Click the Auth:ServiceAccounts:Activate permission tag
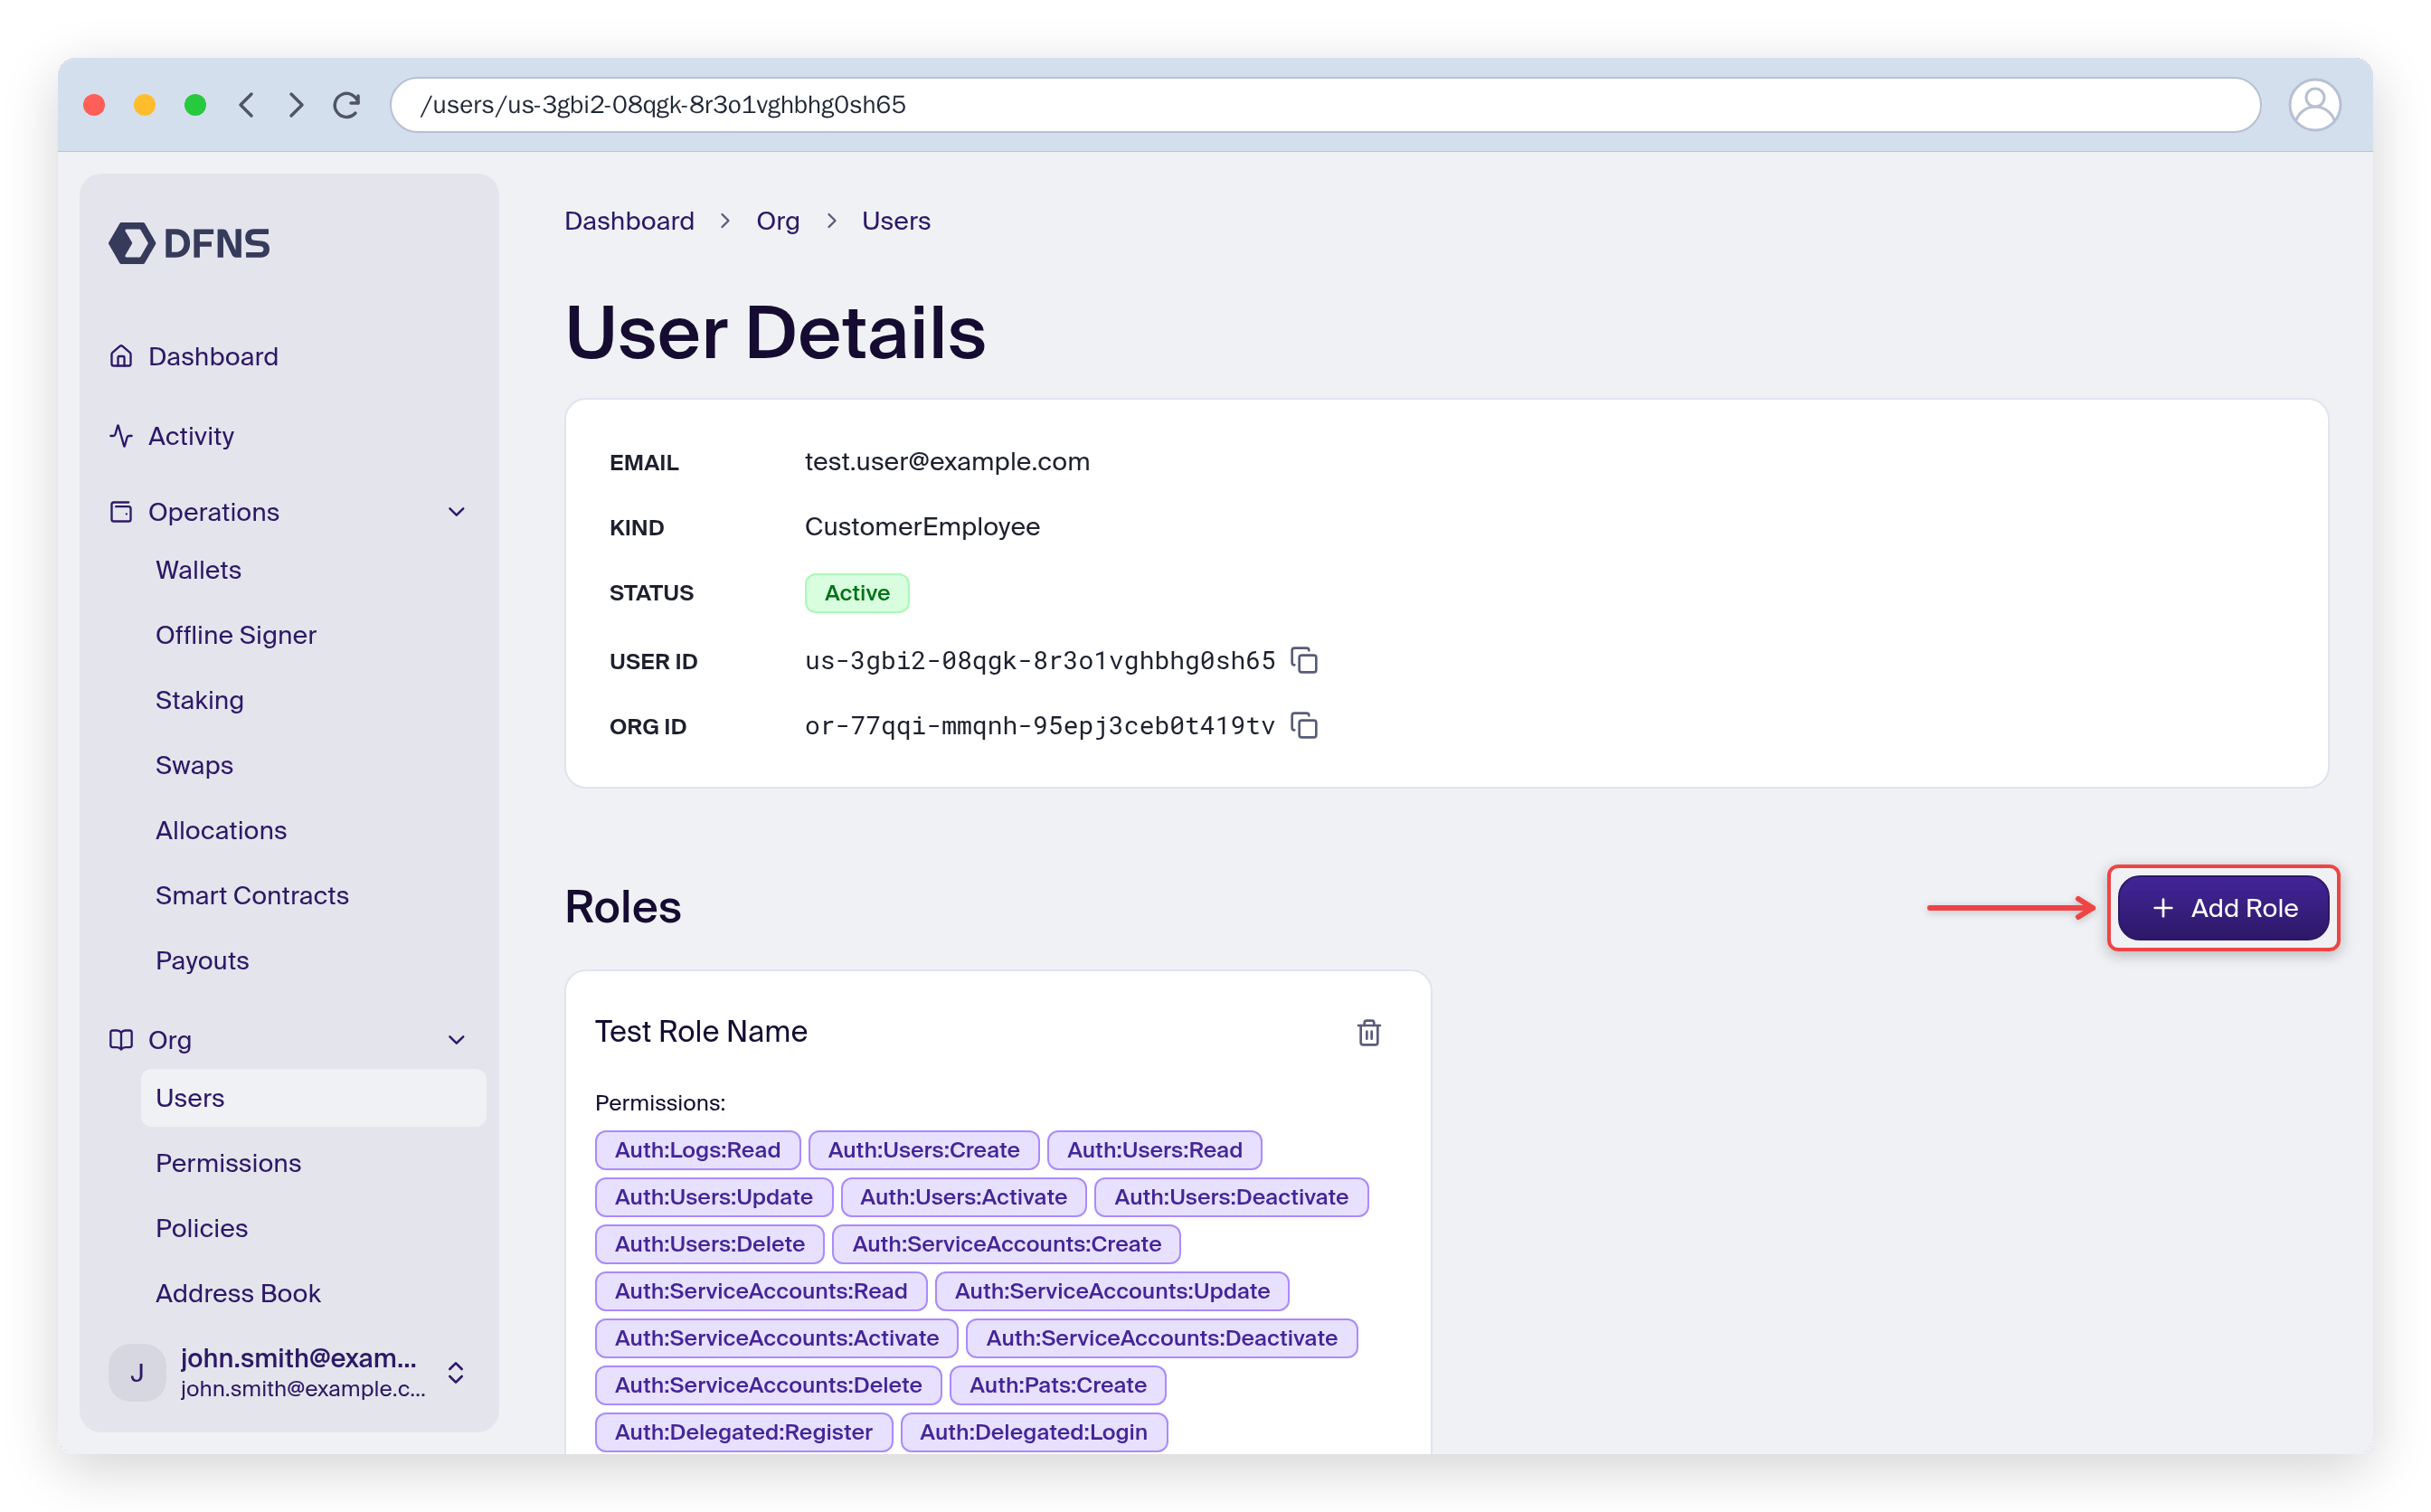The image size is (2431, 1512). (x=777, y=1338)
